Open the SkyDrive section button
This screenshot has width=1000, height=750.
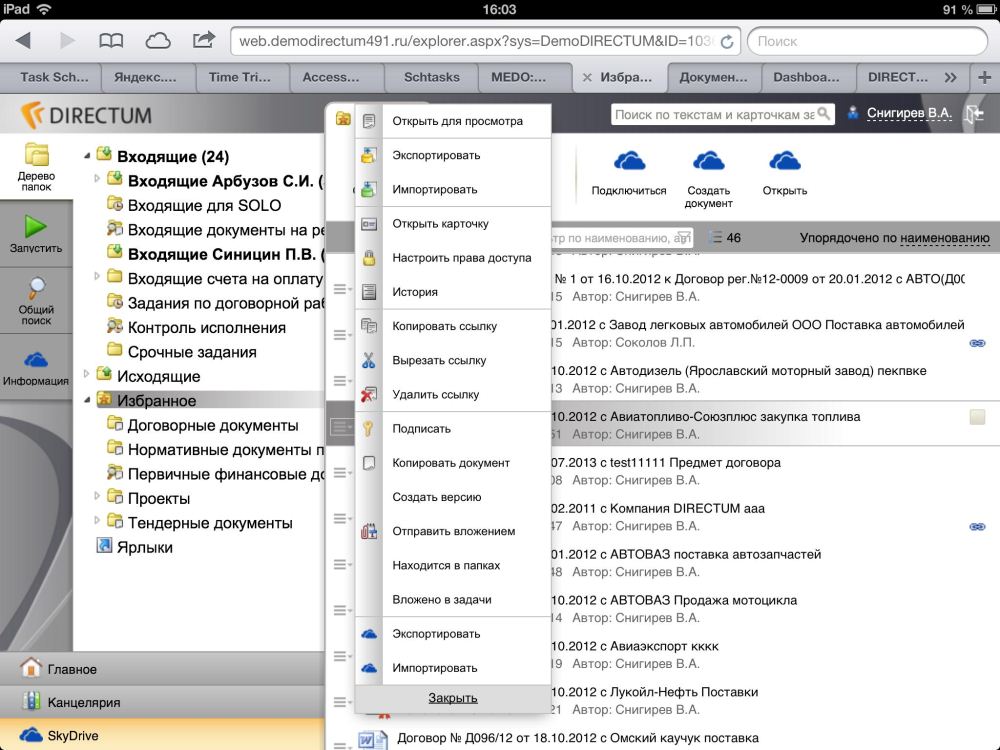(x=163, y=735)
